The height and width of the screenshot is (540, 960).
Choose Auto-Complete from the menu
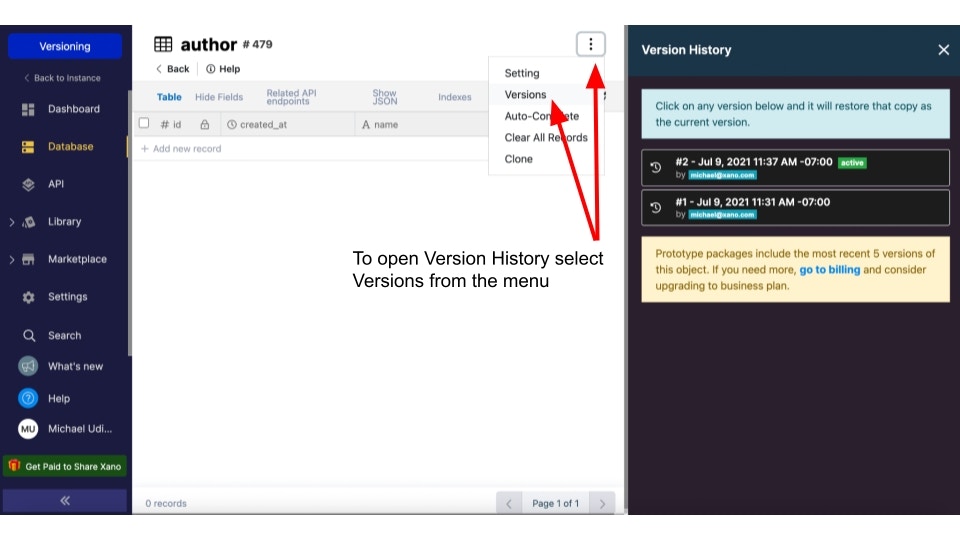click(541, 116)
